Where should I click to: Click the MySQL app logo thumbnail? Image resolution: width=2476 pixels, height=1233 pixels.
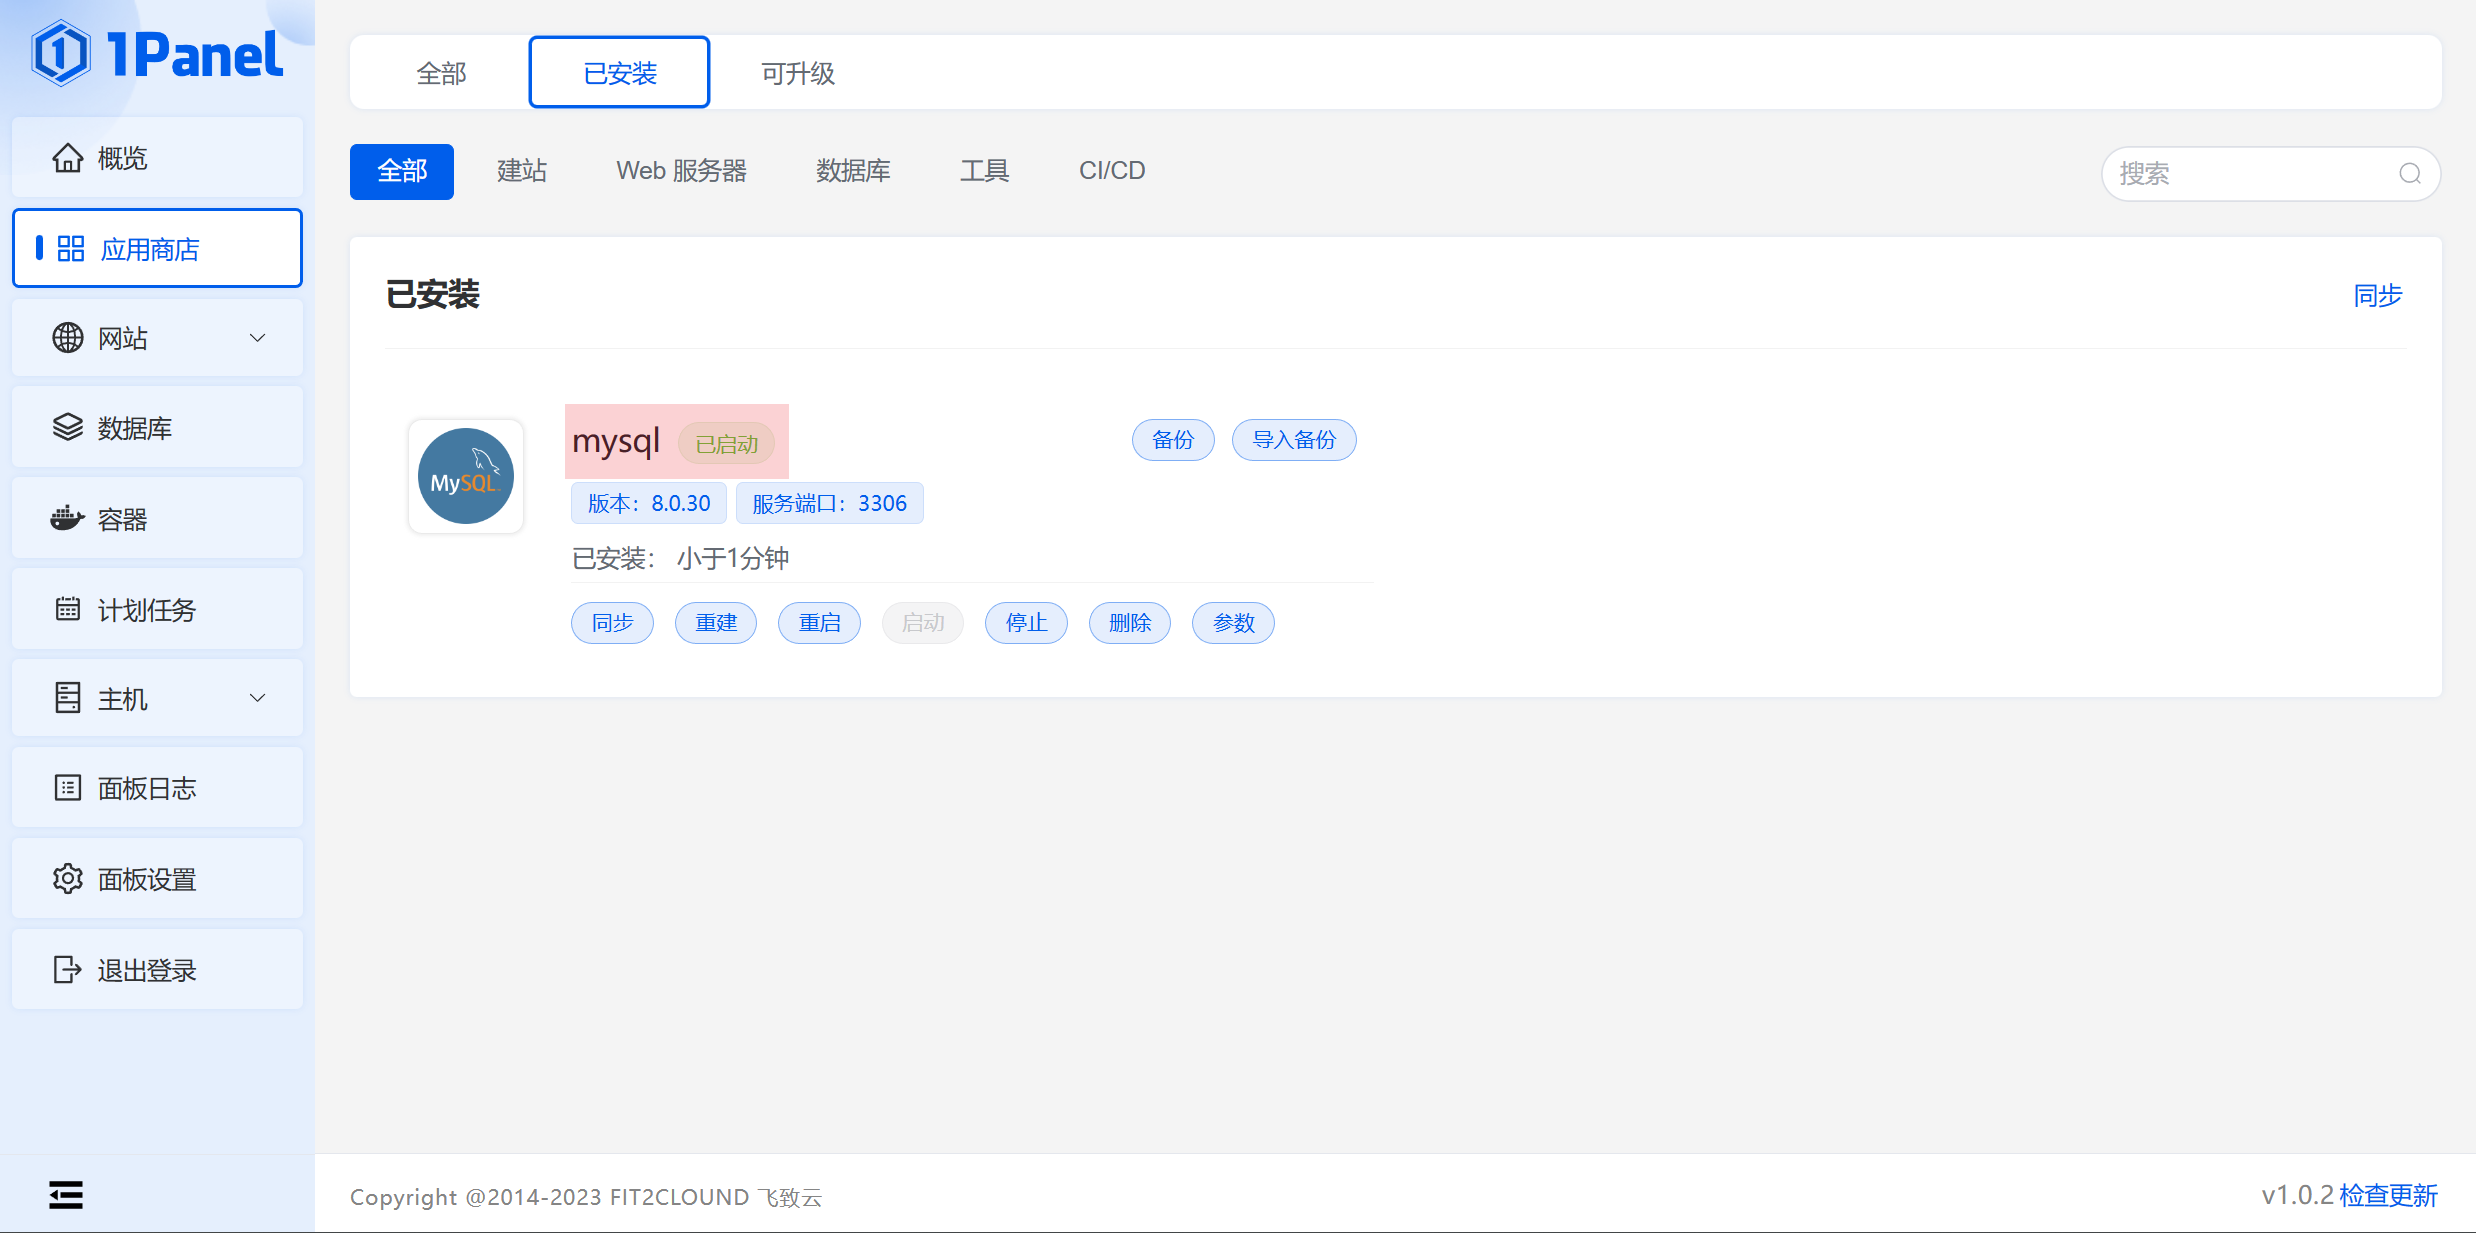pos(466,476)
